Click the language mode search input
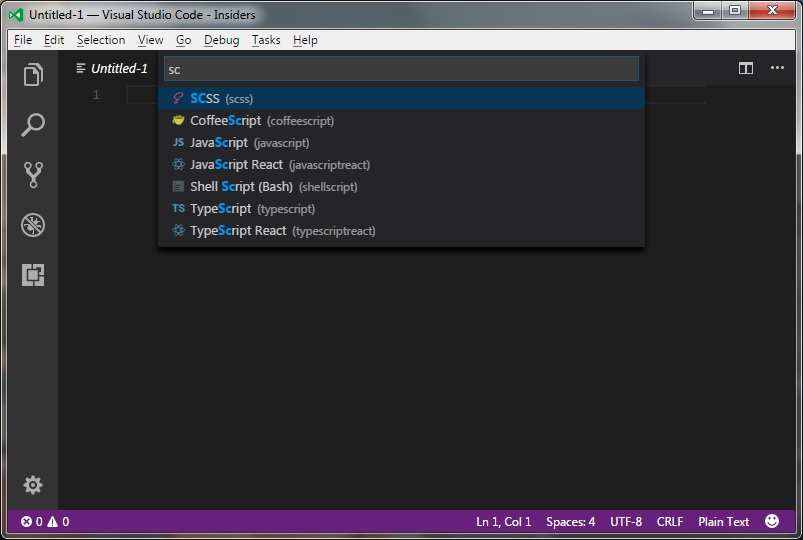803x540 pixels. (401, 69)
